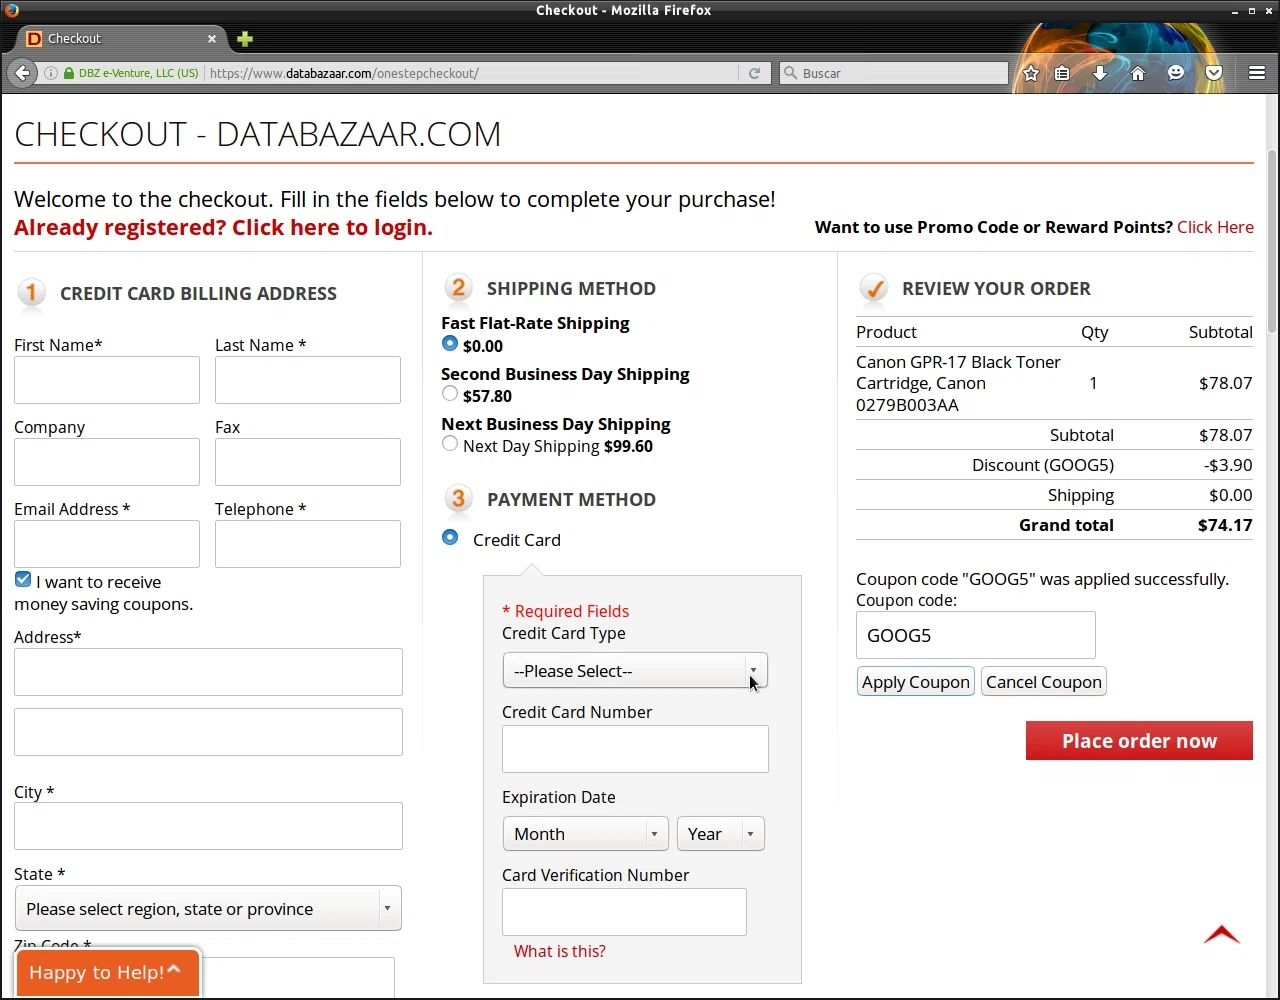Click the Fax input field
The image size is (1280, 1000).
[x=308, y=462]
